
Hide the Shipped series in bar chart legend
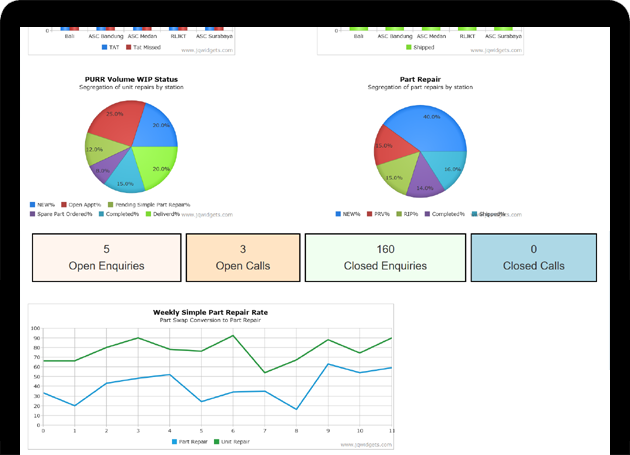click(x=422, y=47)
